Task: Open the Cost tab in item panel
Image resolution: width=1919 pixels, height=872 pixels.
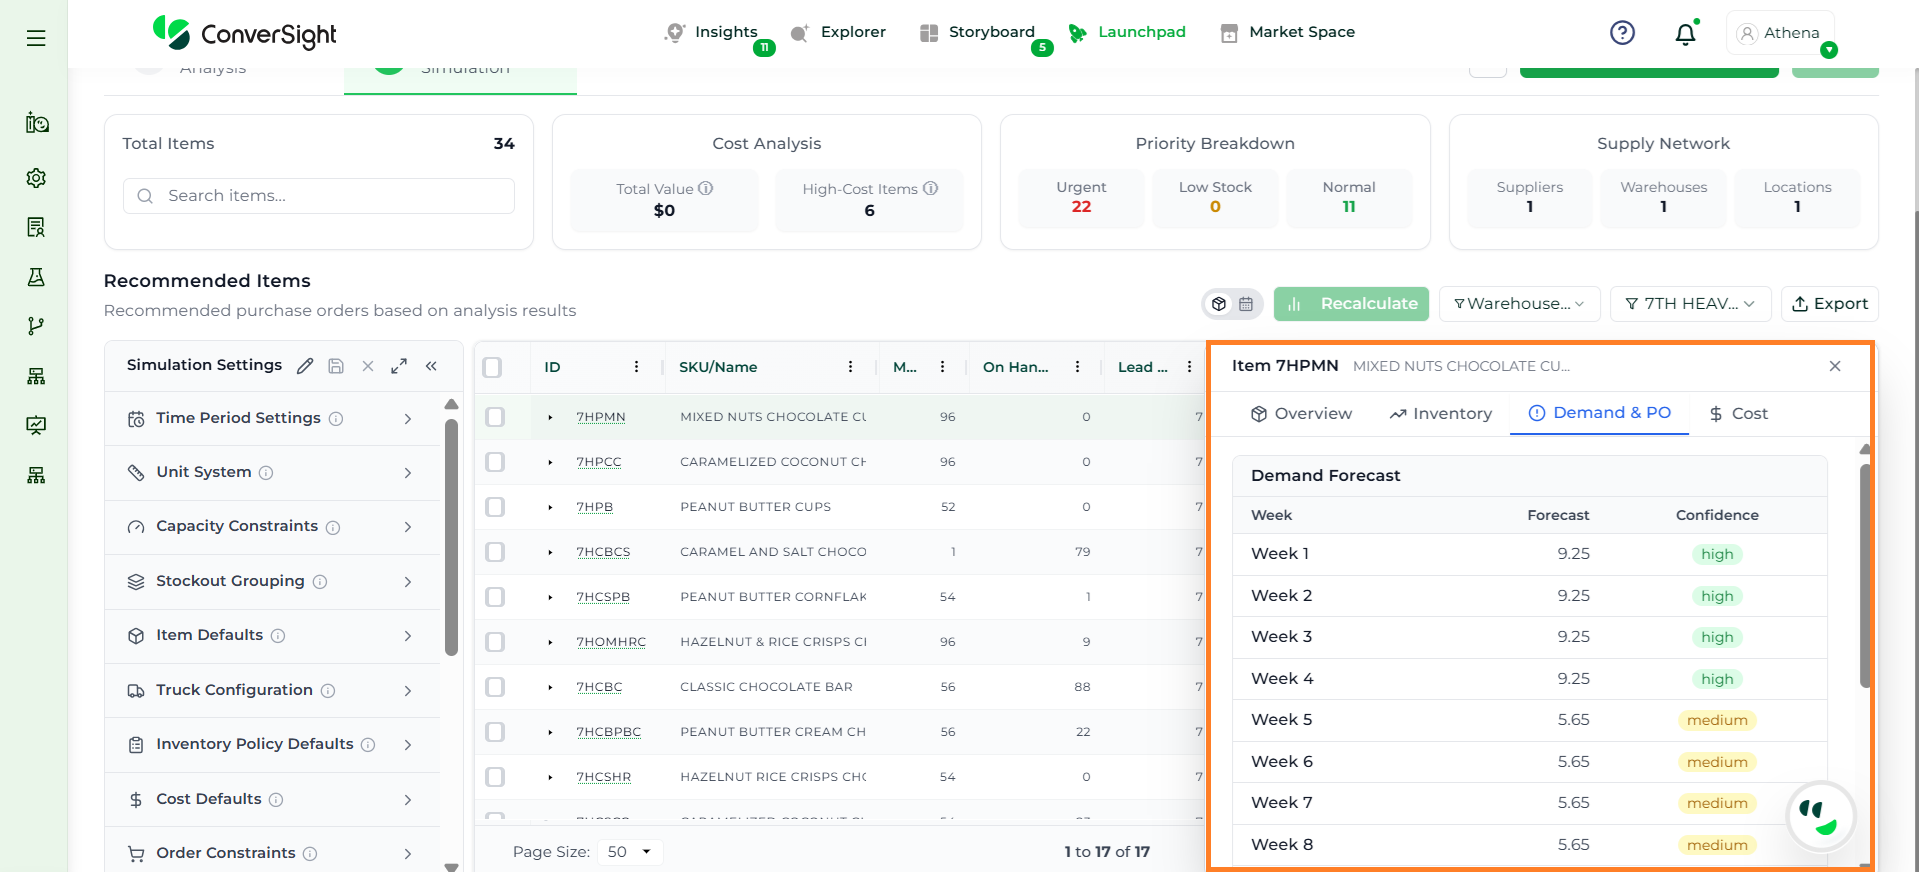Action: [1738, 414]
